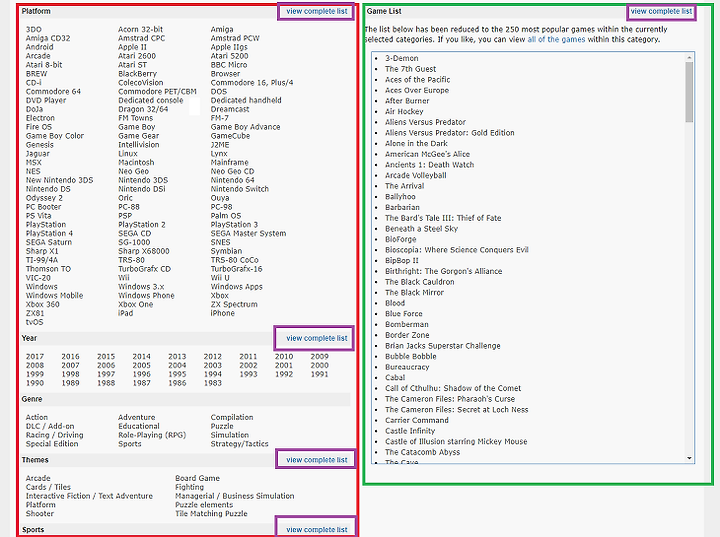Pick the Board Game theme
720x537 pixels.
coord(197,478)
